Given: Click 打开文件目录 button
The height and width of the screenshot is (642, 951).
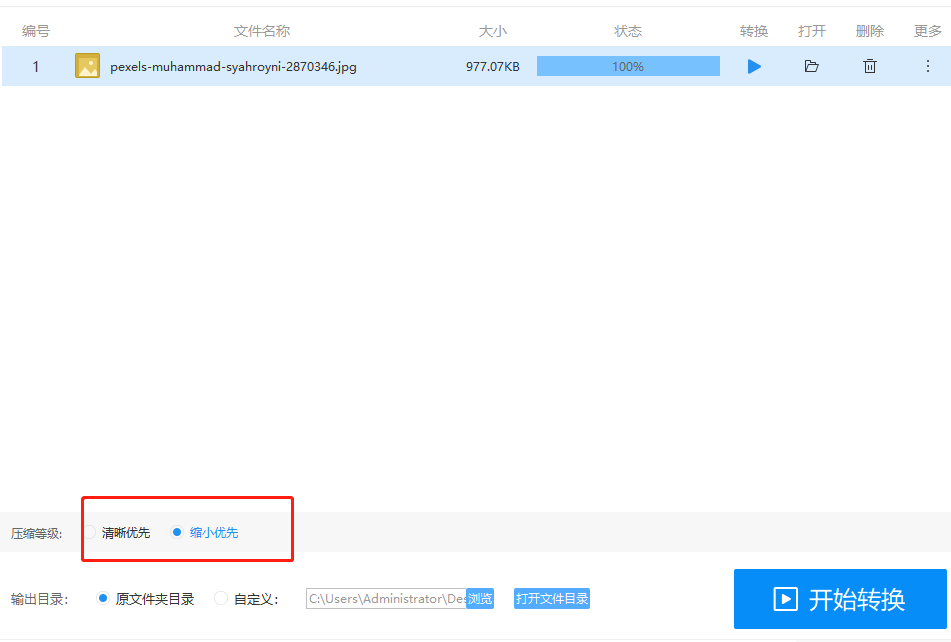Looking at the screenshot, I should tap(552, 598).
